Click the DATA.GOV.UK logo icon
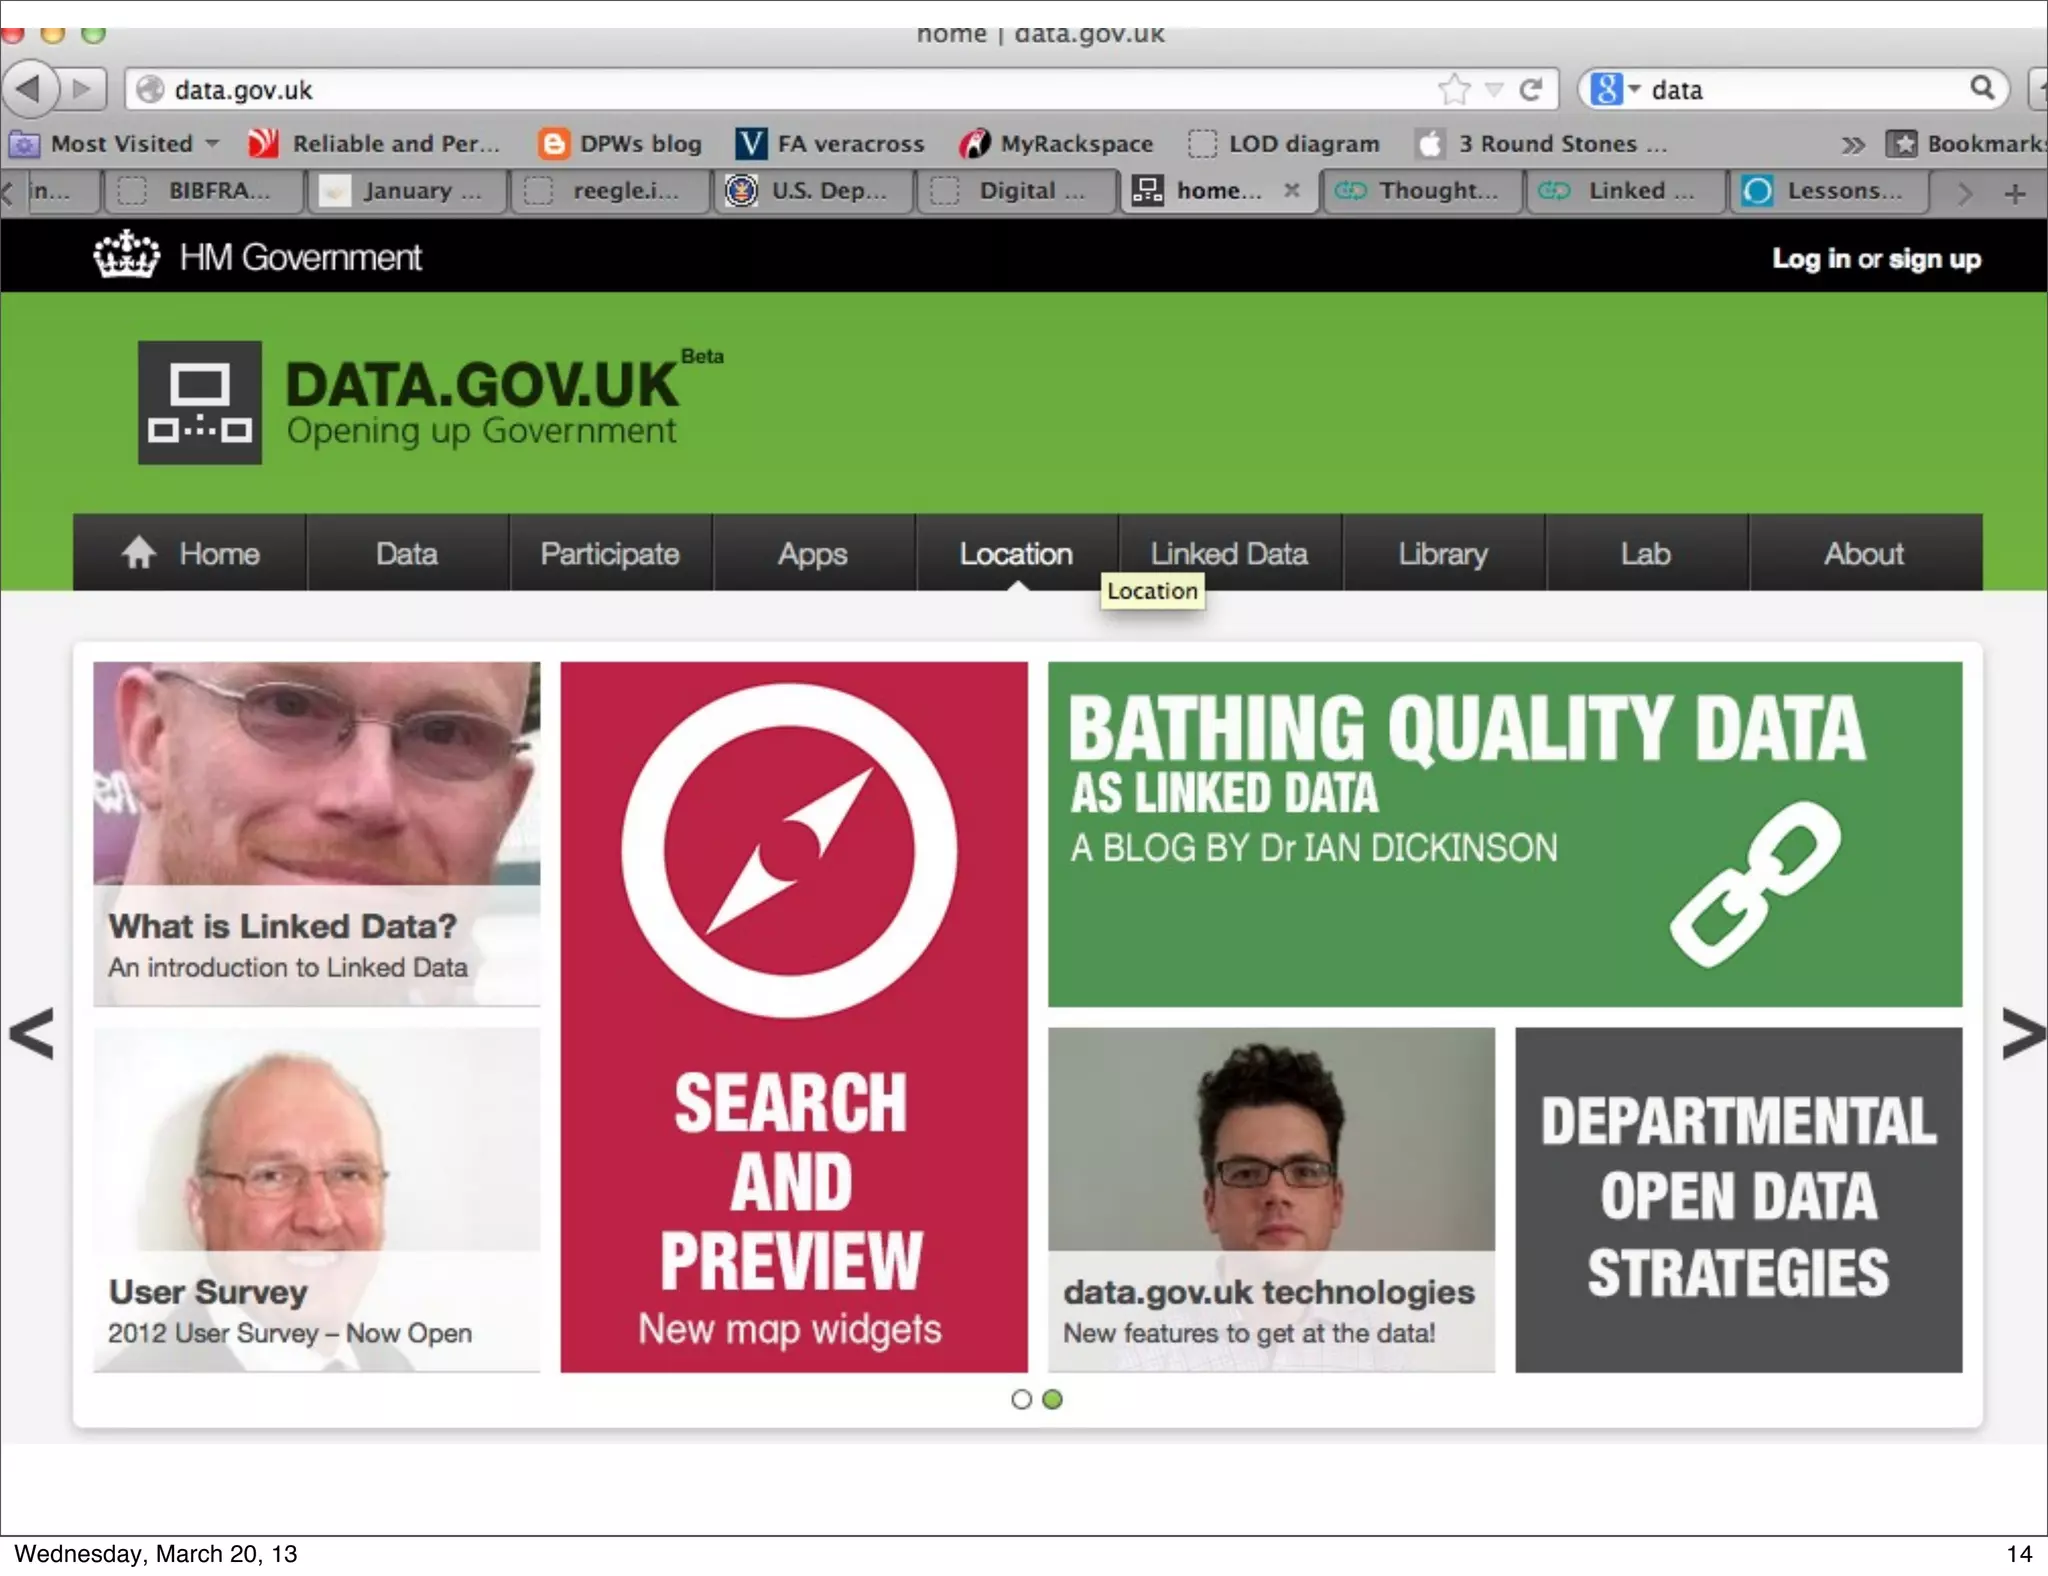2048x1576 pixels. 200,402
